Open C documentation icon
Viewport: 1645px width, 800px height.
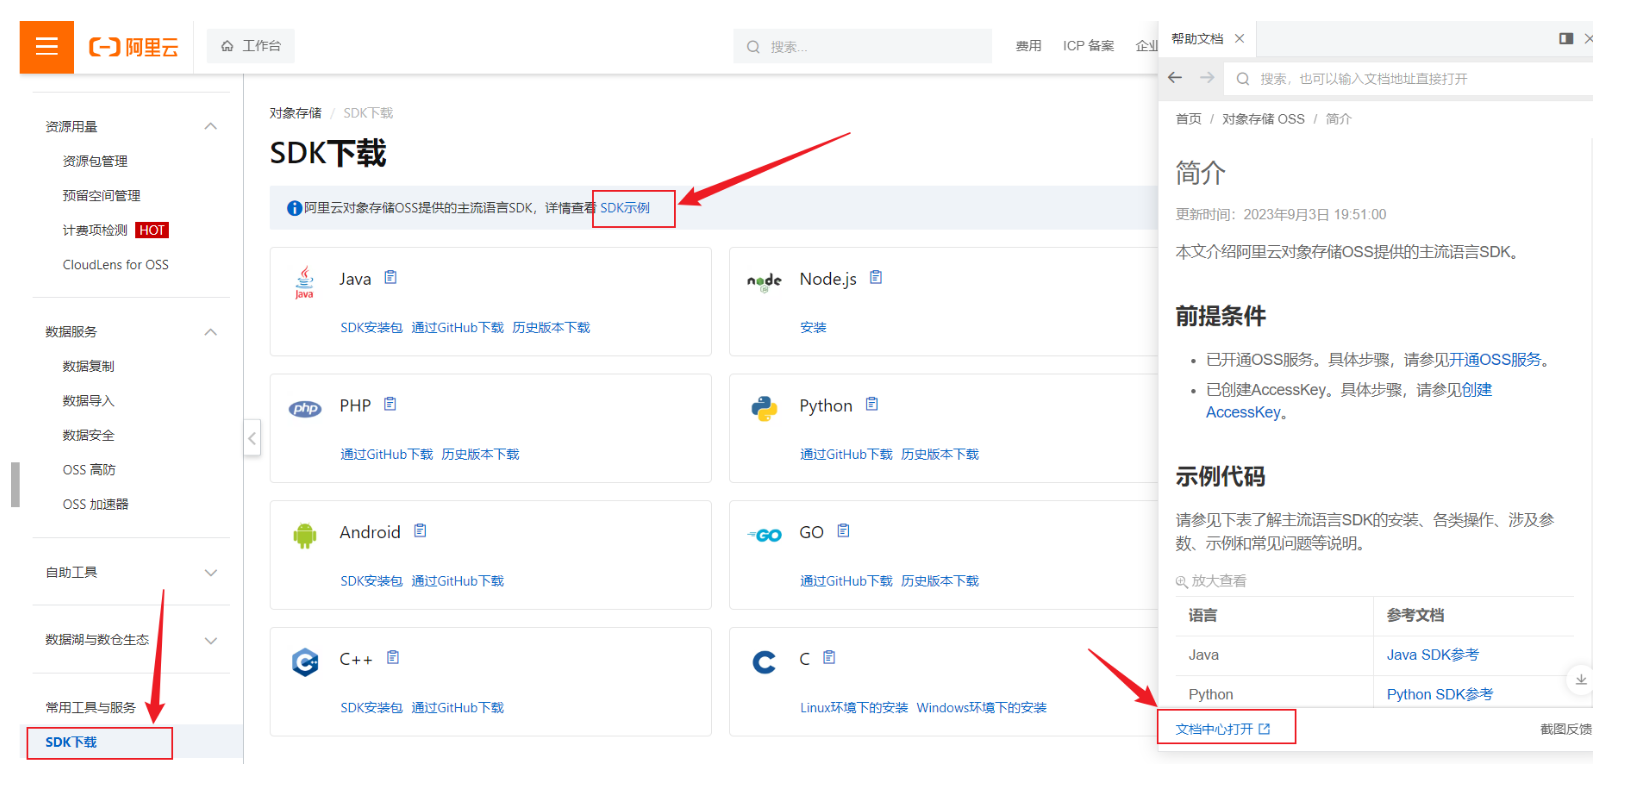829,658
